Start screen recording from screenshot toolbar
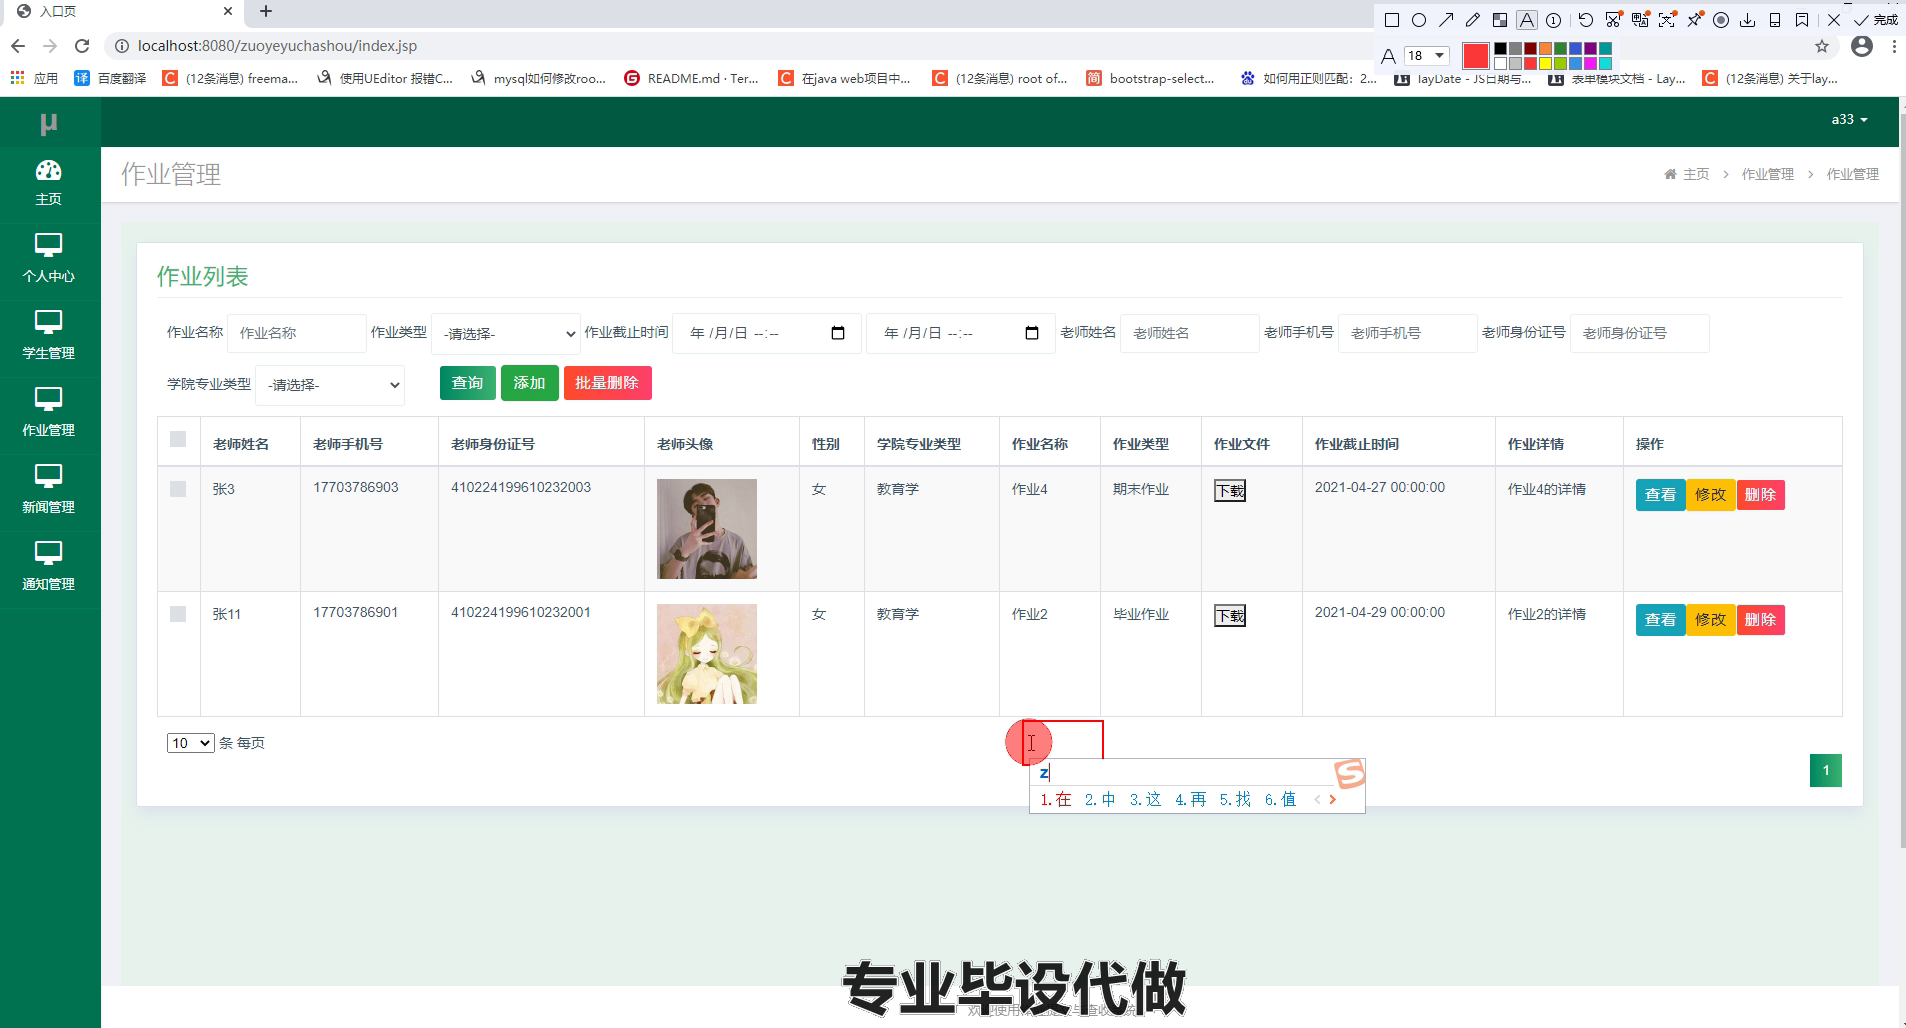The width and height of the screenshot is (1906, 1028). (1721, 20)
